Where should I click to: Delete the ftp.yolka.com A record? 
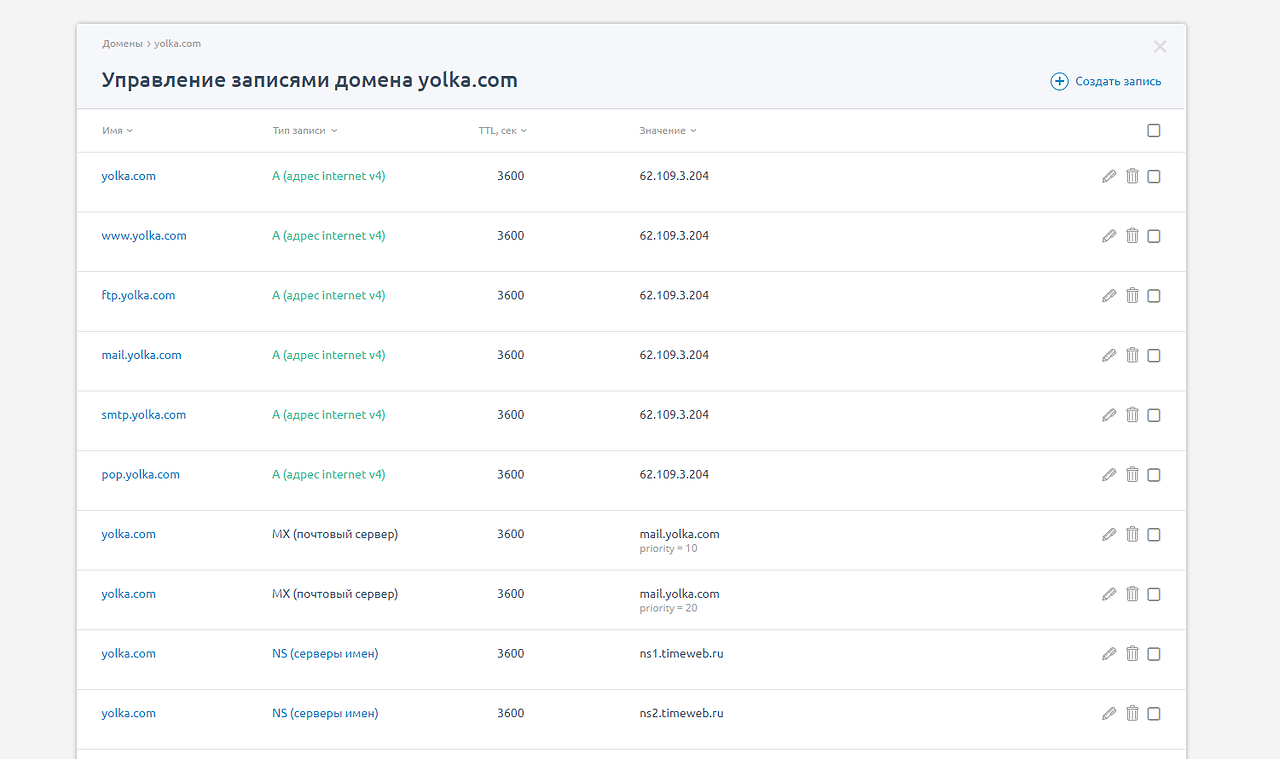[1132, 296]
